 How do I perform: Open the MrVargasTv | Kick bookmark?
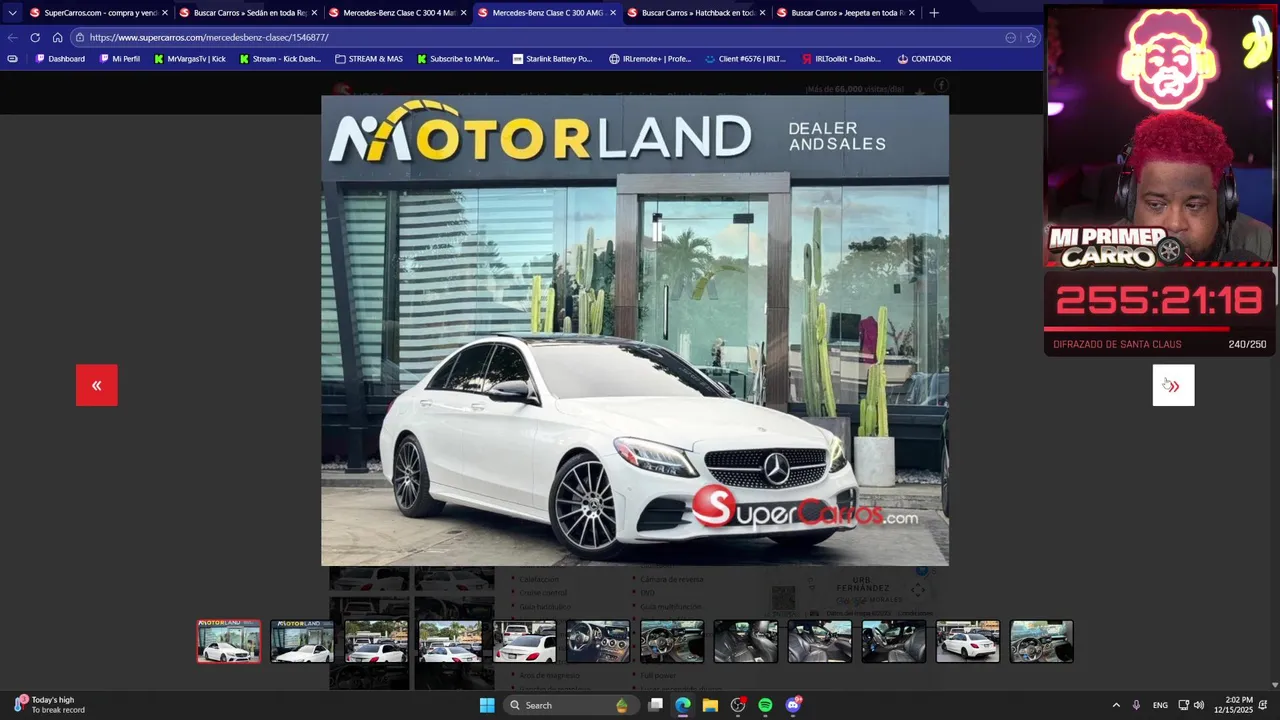(x=189, y=59)
